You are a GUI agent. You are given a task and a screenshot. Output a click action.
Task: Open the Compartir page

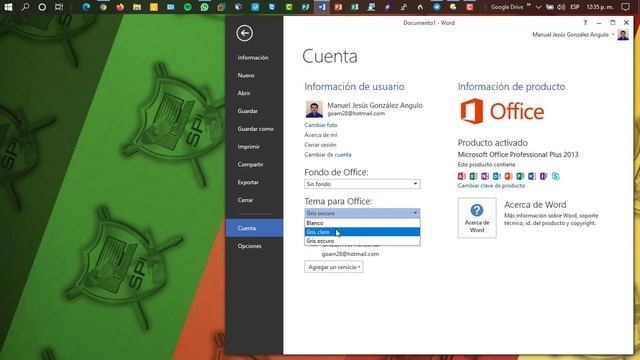click(x=251, y=164)
